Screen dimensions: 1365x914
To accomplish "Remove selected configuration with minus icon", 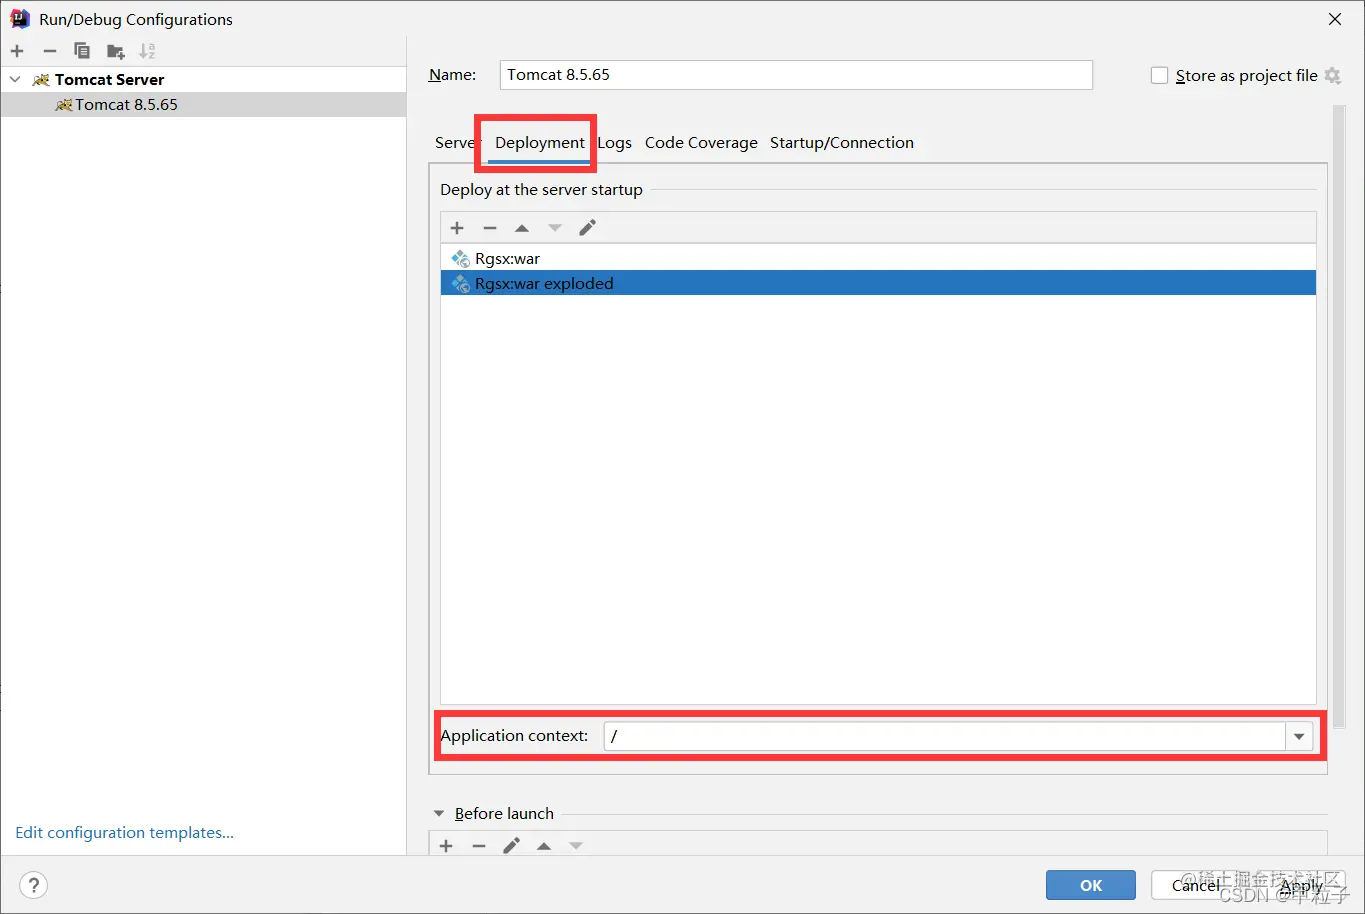I will (x=50, y=51).
